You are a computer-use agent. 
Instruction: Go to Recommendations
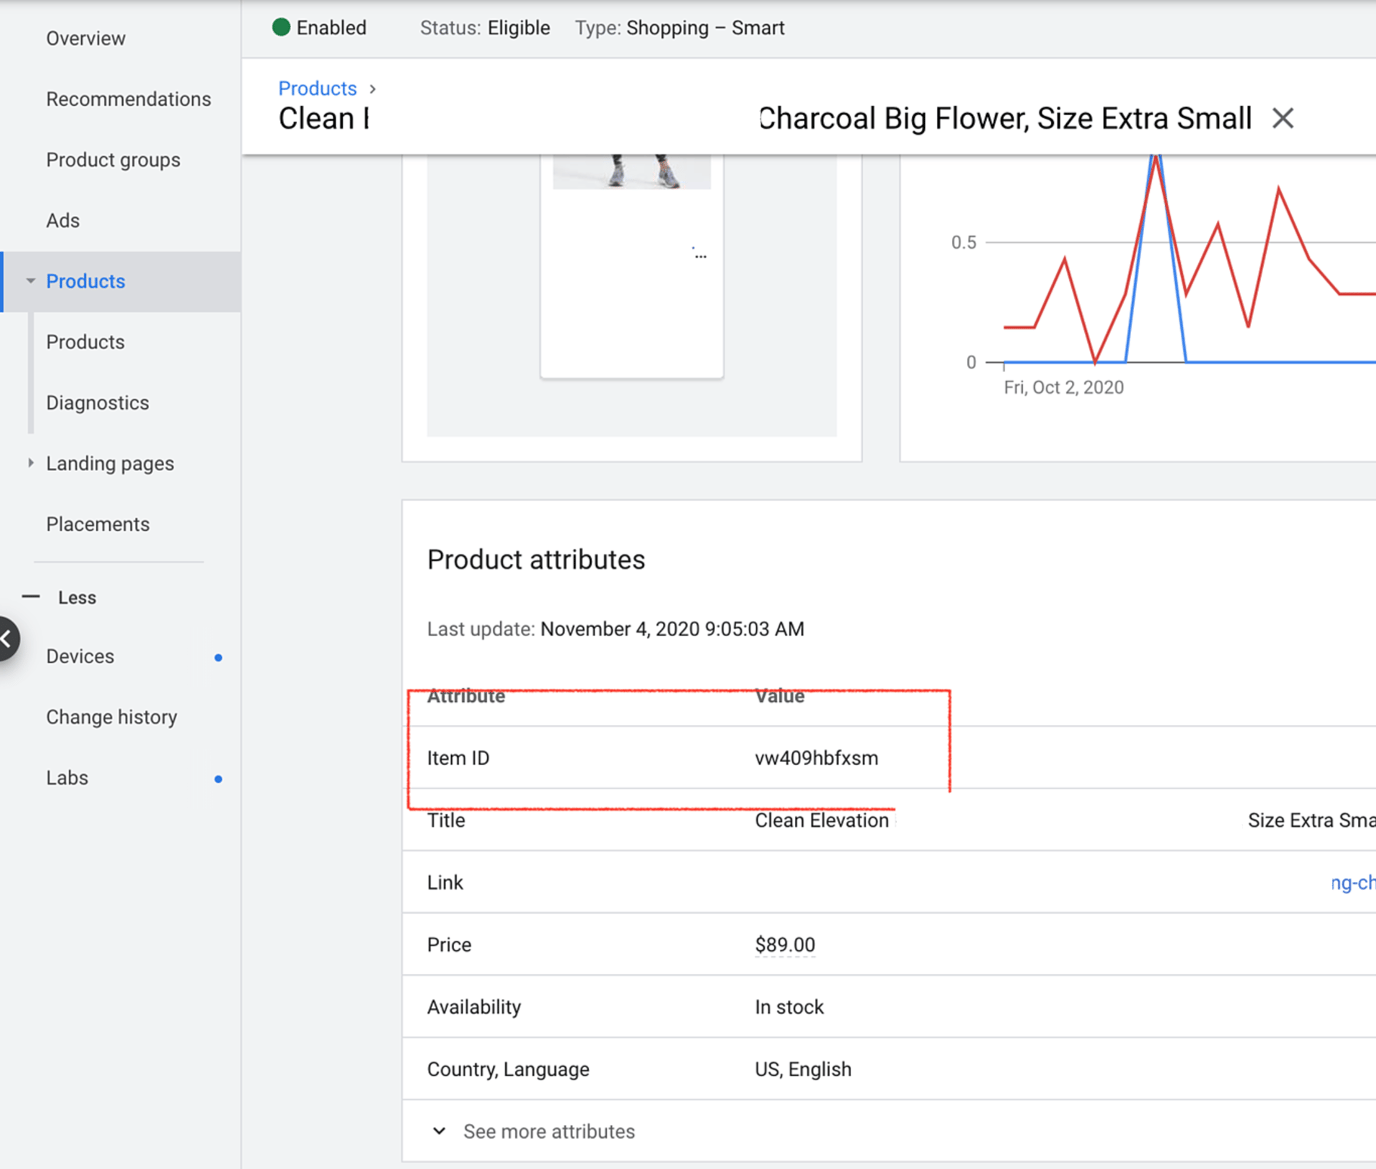pyautogui.click(x=128, y=99)
